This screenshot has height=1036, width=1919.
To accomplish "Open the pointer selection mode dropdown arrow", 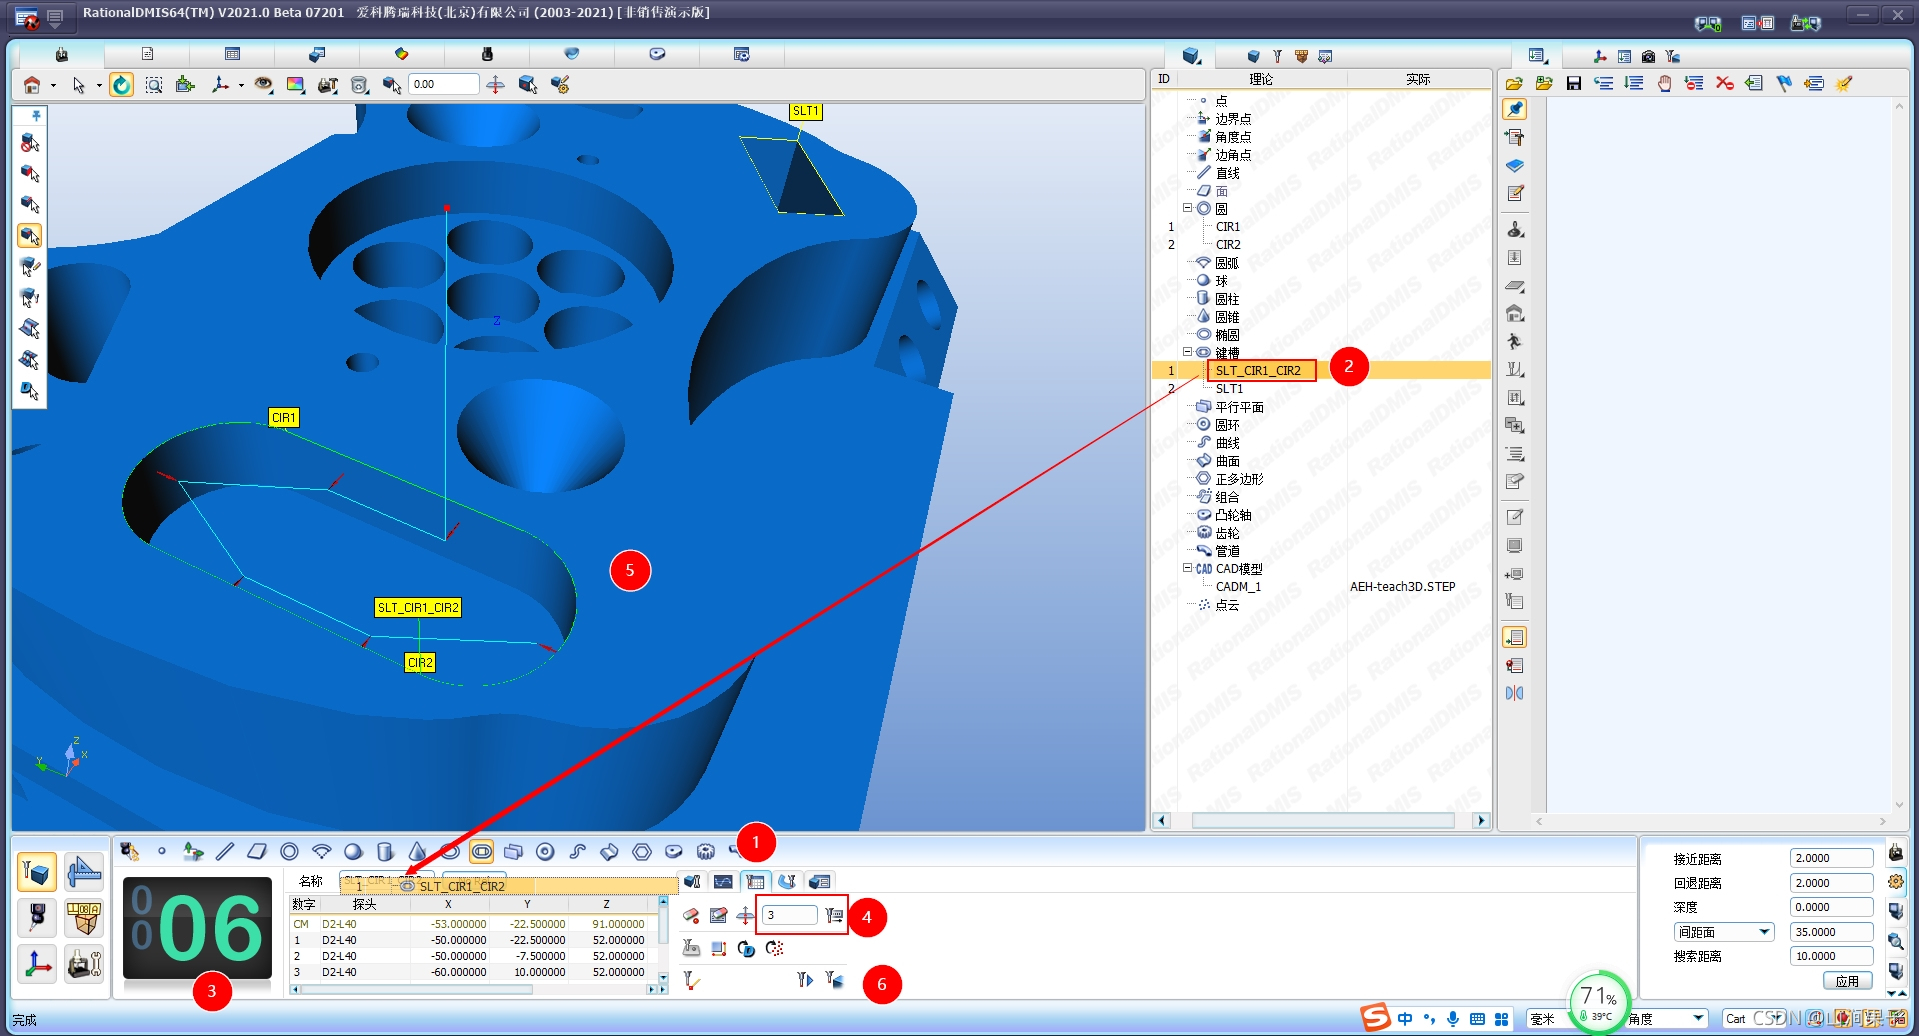I will [99, 86].
